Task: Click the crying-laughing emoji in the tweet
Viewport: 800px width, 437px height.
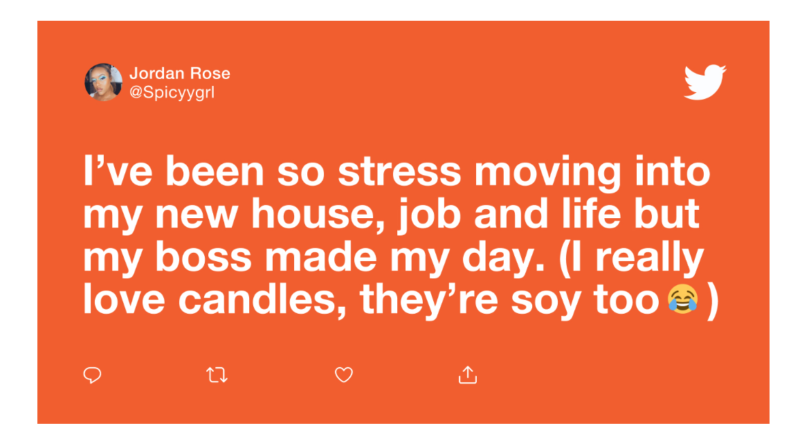Action: tap(683, 299)
